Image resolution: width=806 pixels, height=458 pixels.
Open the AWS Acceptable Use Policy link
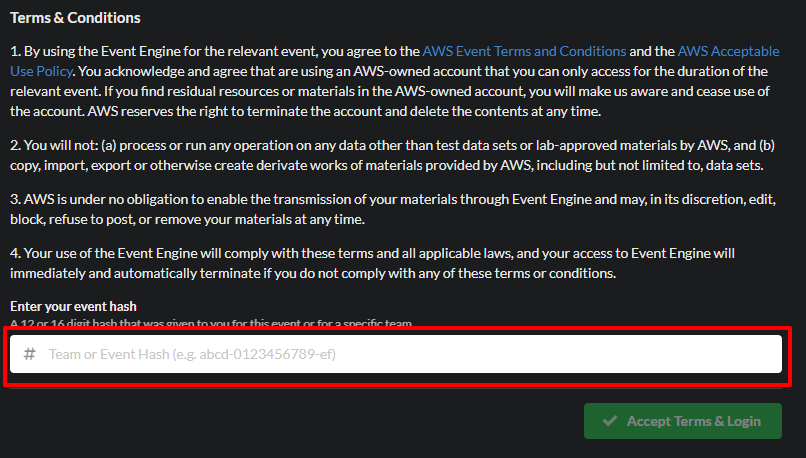[728, 50]
